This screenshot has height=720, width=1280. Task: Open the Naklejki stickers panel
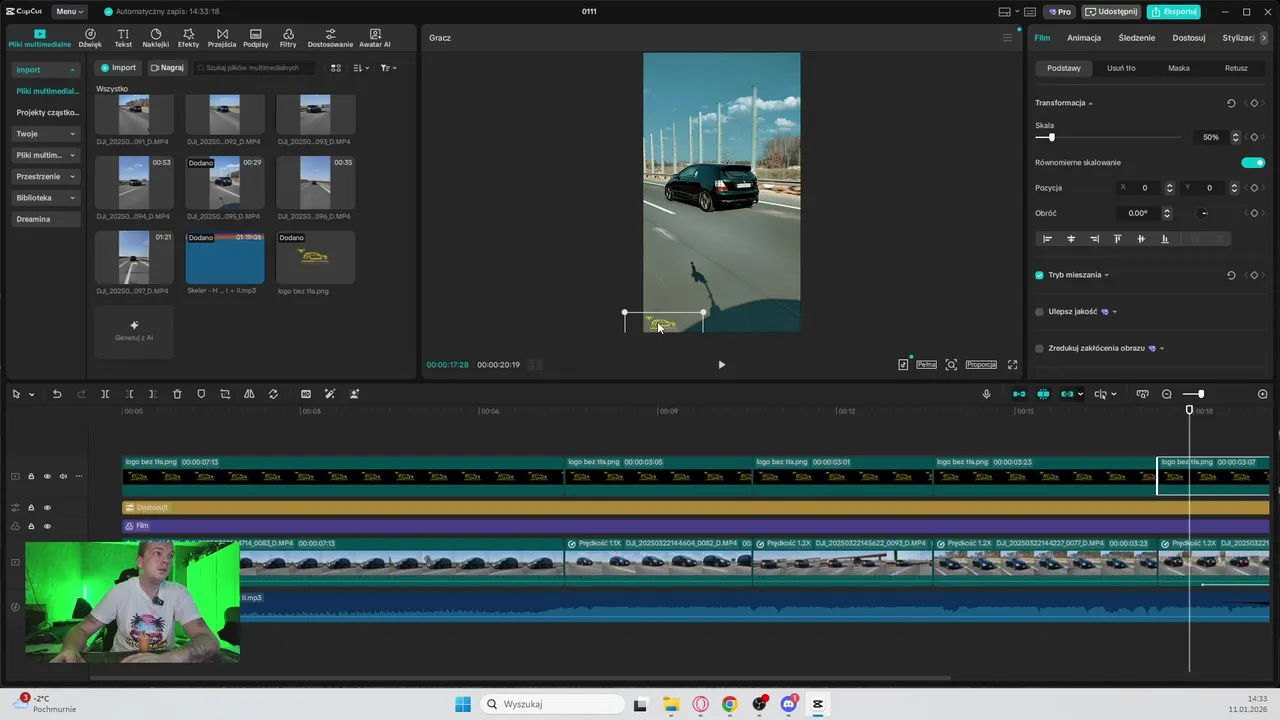tap(155, 38)
